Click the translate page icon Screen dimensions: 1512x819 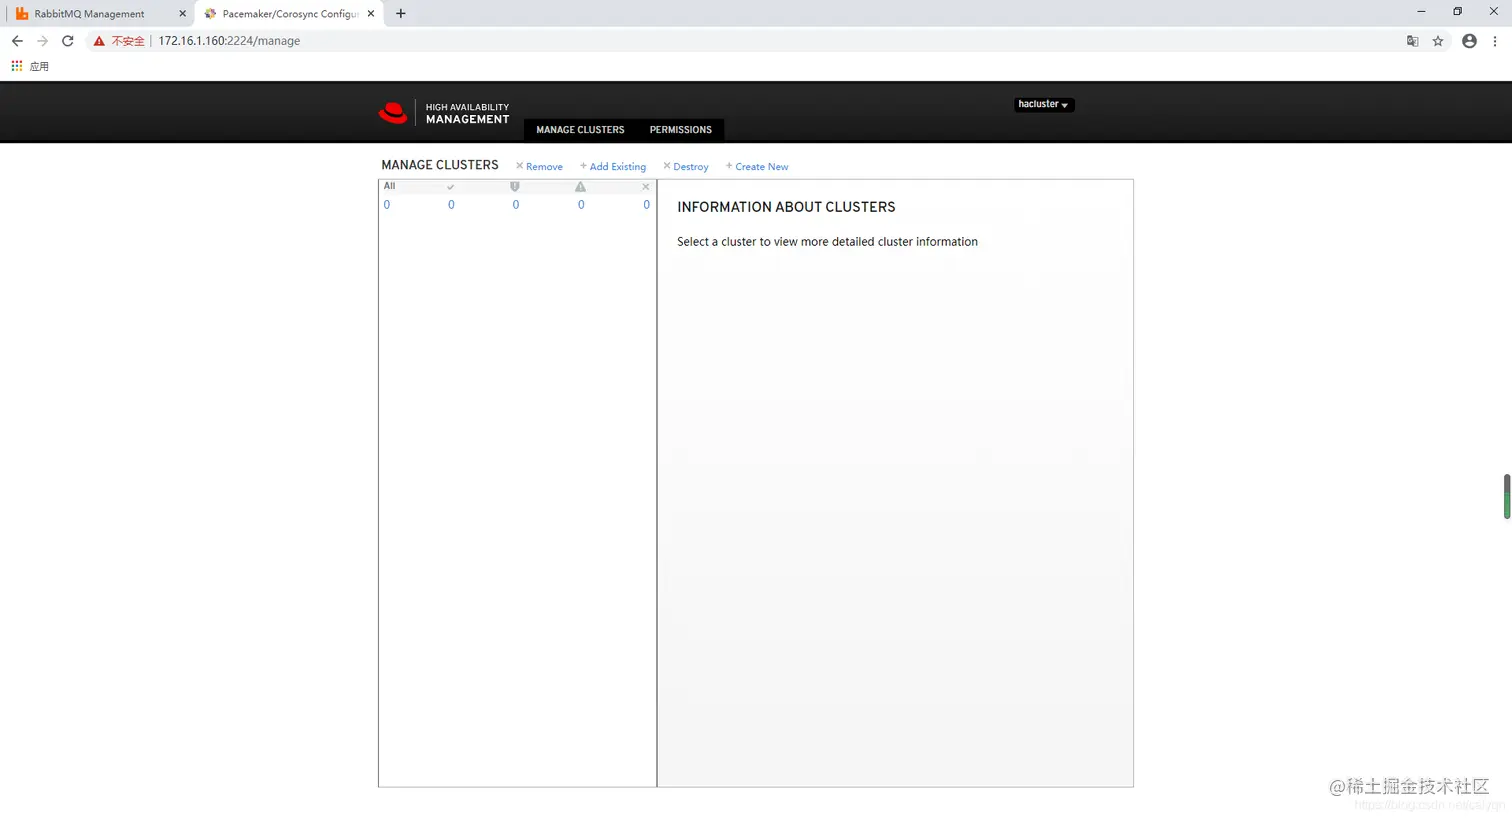pyautogui.click(x=1412, y=41)
